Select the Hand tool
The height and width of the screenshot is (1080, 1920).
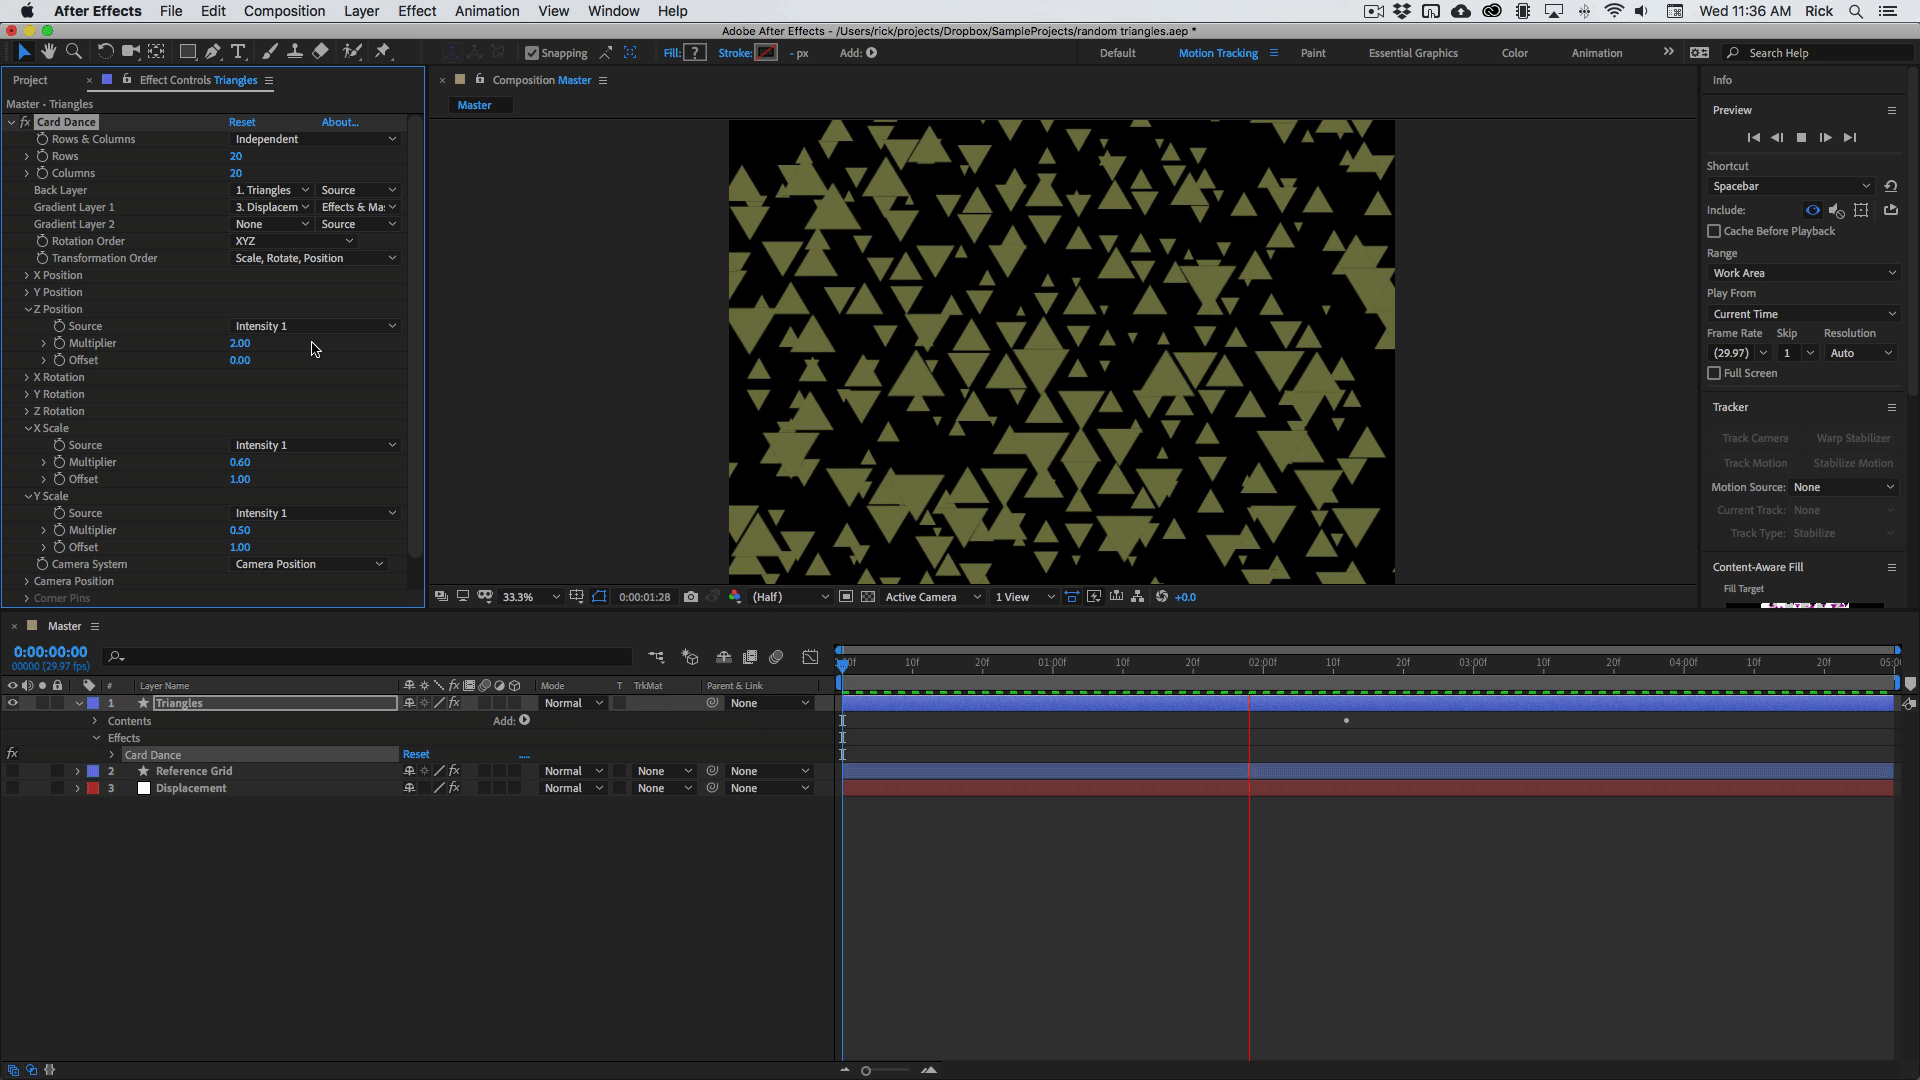[48, 52]
